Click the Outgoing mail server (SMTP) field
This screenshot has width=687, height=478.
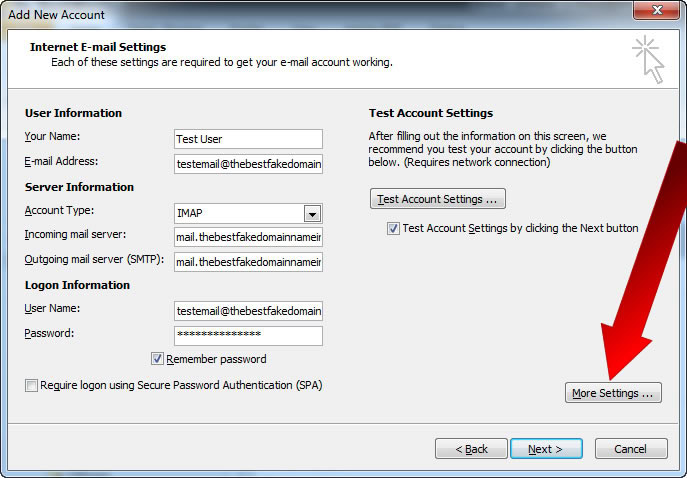click(x=248, y=262)
